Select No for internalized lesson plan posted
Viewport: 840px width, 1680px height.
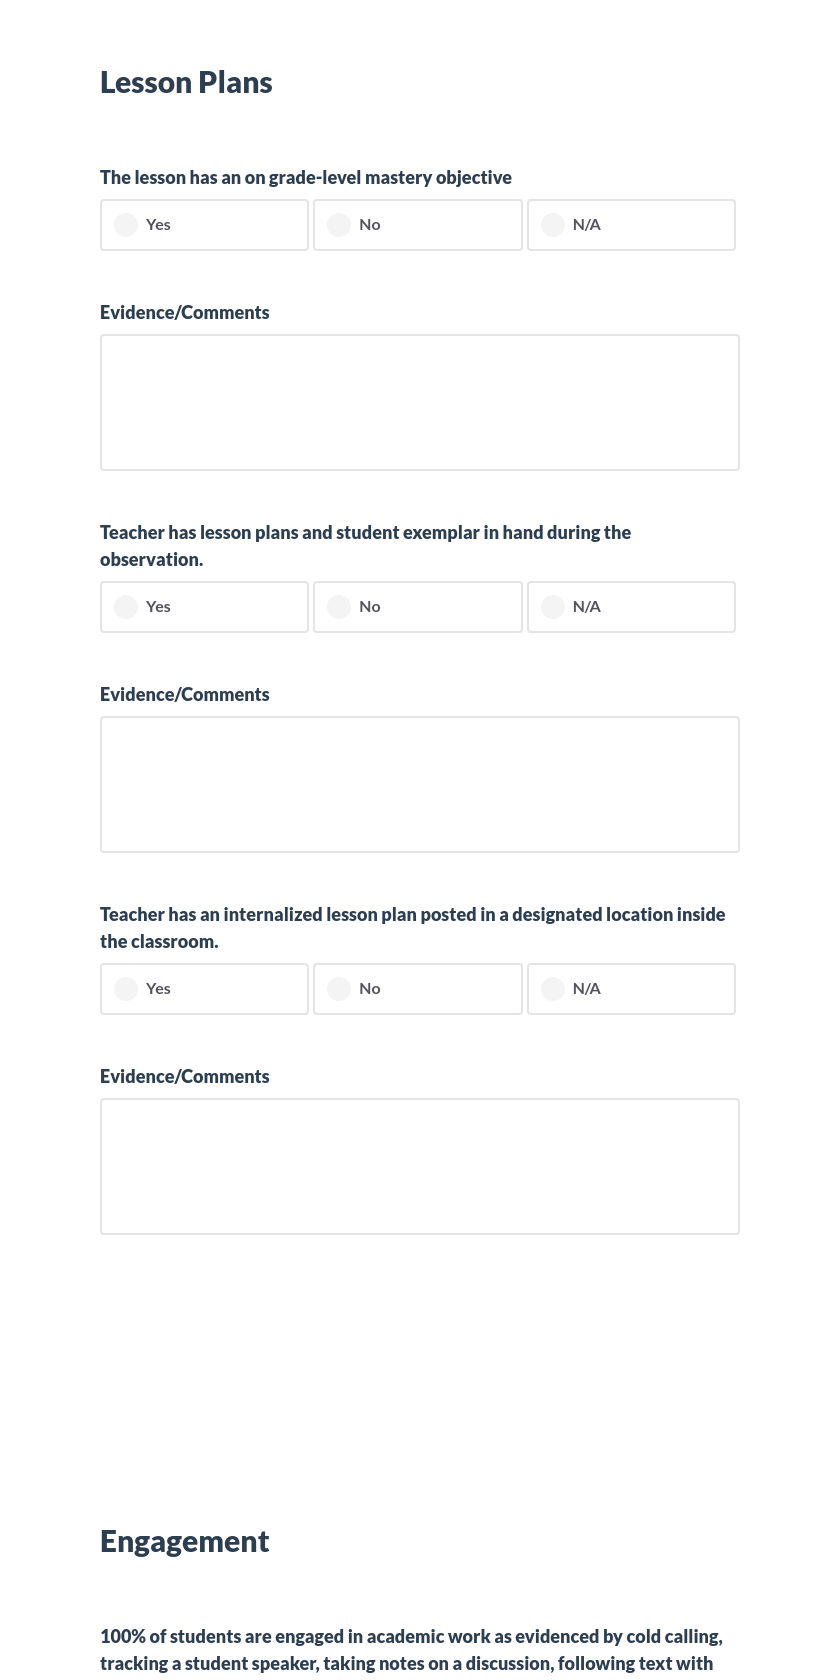tap(339, 989)
